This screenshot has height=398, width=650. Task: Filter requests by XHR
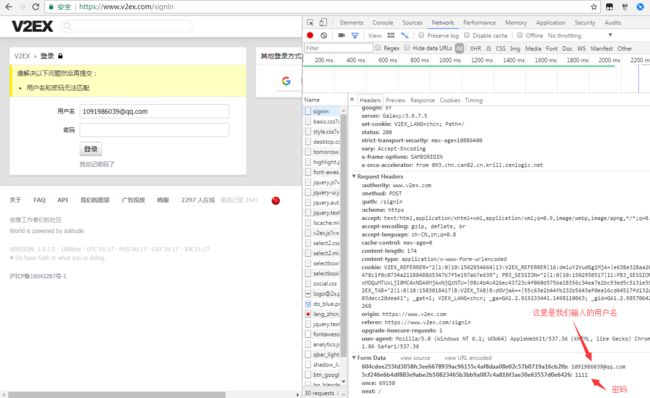click(475, 49)
